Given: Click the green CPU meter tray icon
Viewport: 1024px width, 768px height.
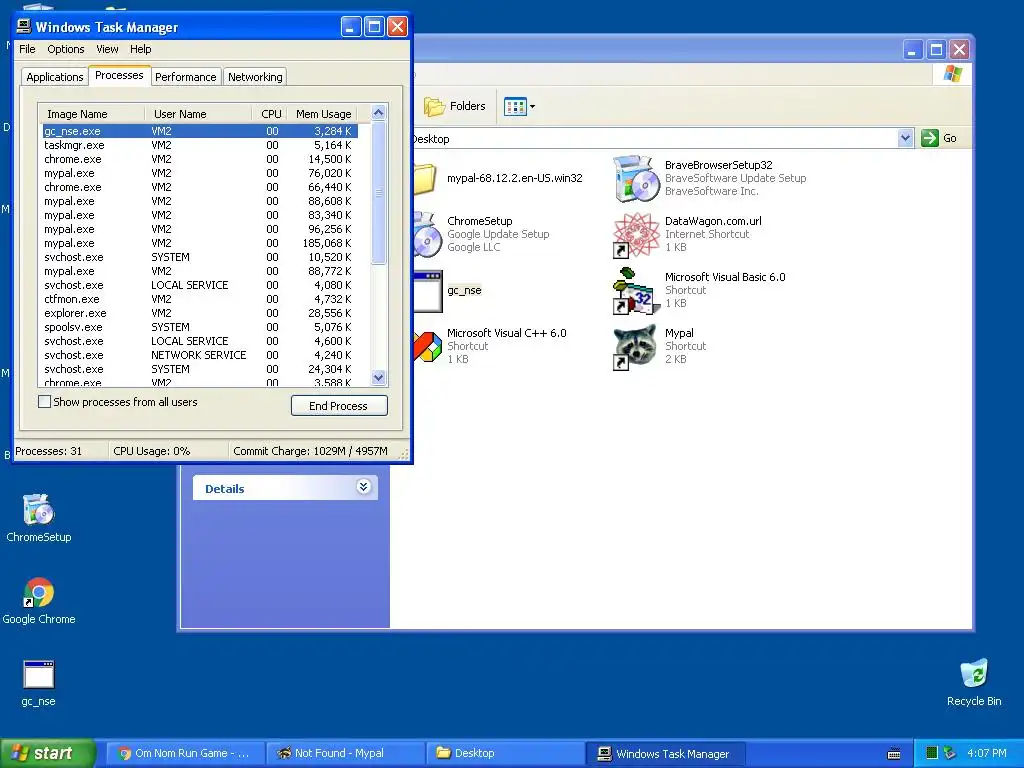Looking at the screenshot, I should (932, 753).
